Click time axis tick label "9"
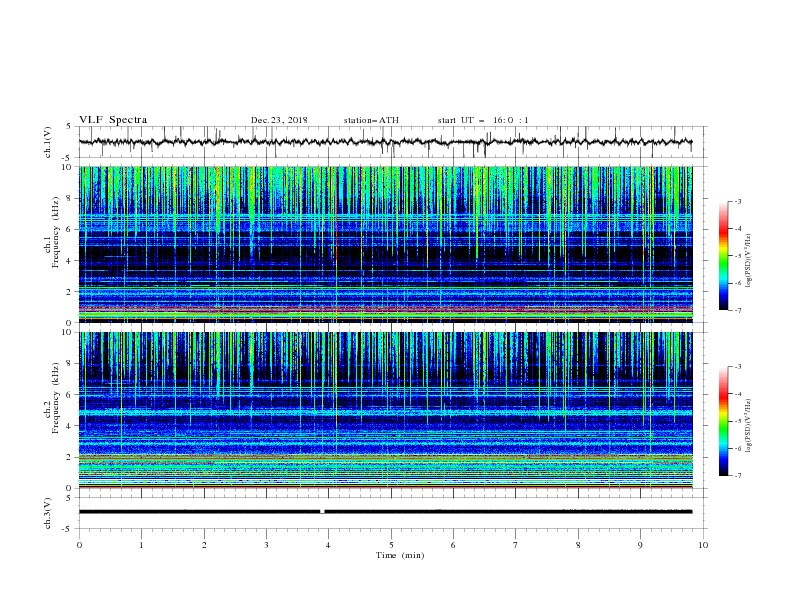792x612 pixels. (640, 545)
